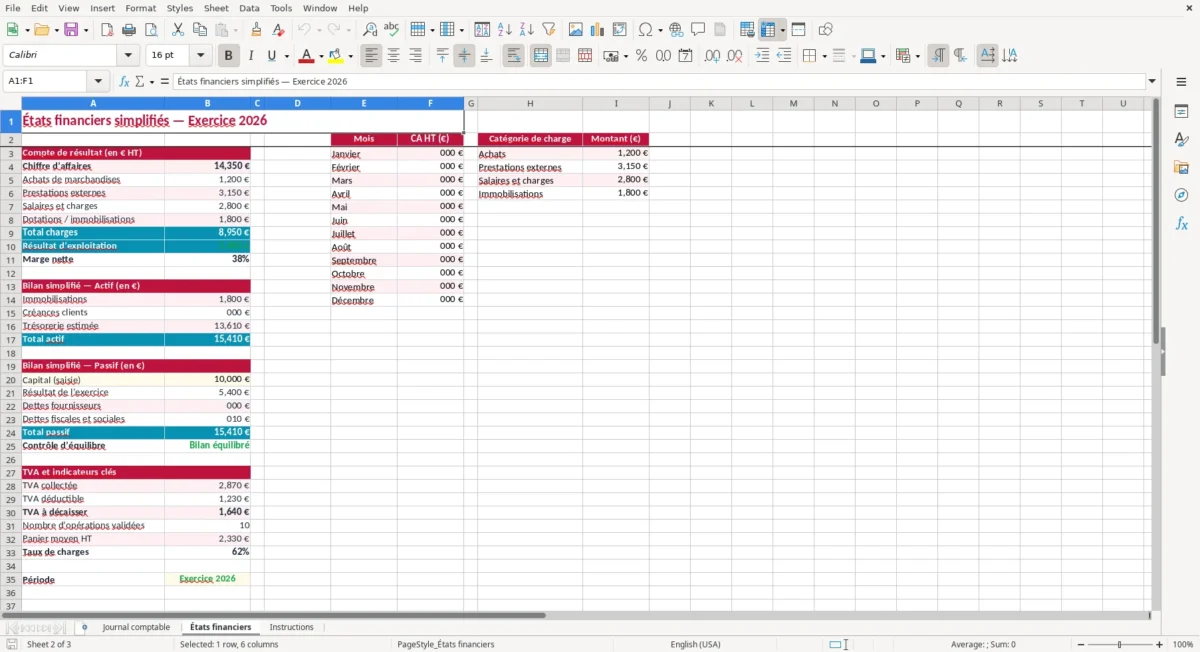Open Find & Replace icon
This screenshot has height=652, width=1200.
(370, 30)
